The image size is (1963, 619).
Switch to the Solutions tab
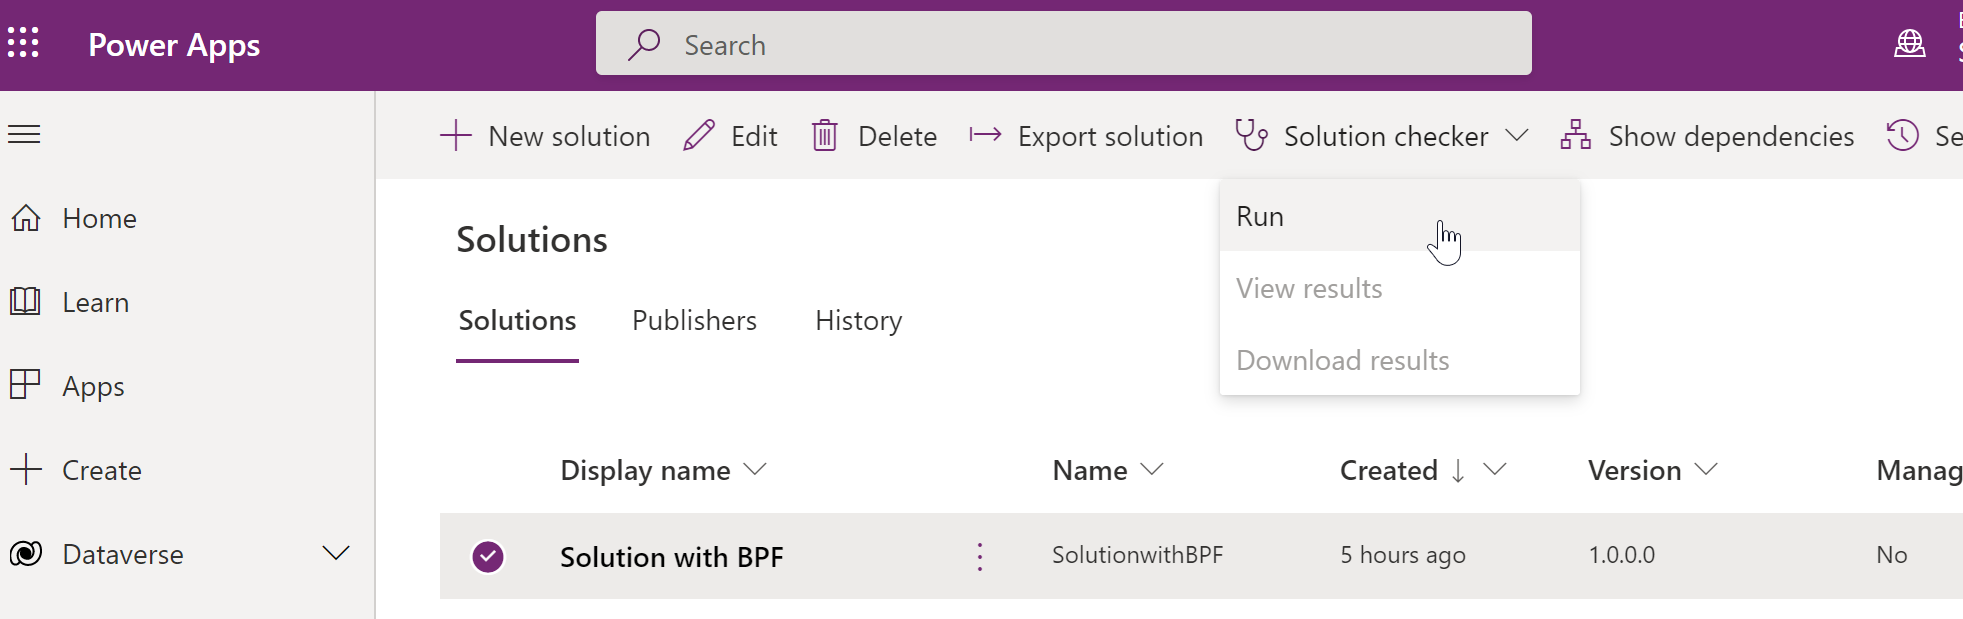point(517,321)
